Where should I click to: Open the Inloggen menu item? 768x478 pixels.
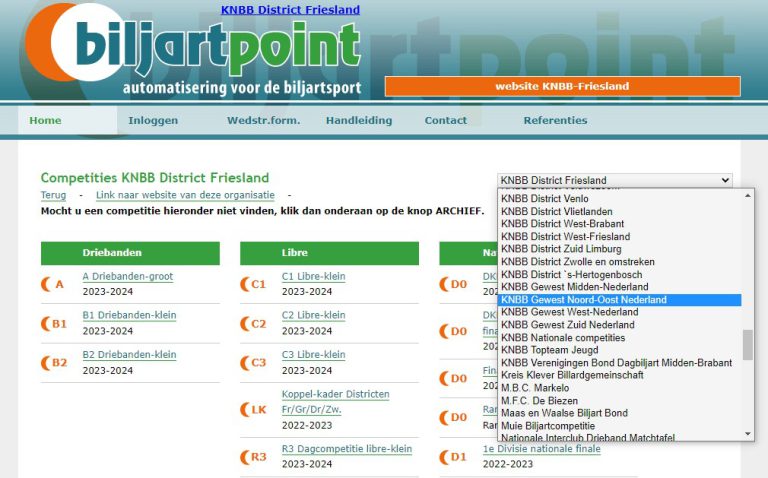click(x=153, y=120)
